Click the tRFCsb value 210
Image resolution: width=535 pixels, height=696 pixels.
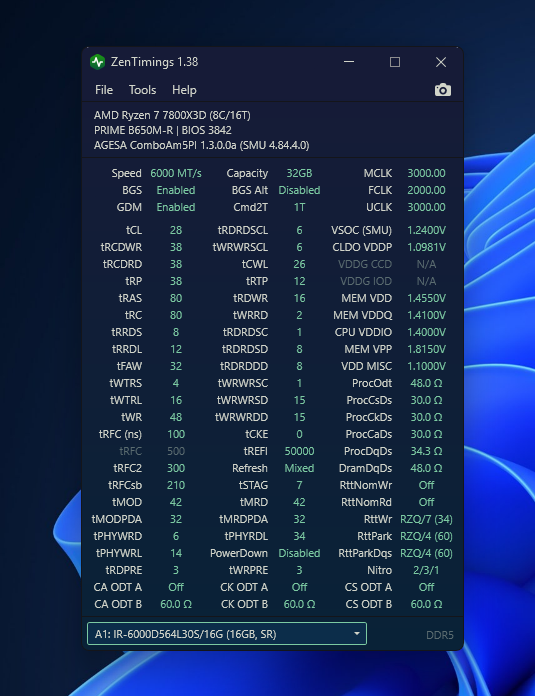pyautogui.click(x=176, y=486)
